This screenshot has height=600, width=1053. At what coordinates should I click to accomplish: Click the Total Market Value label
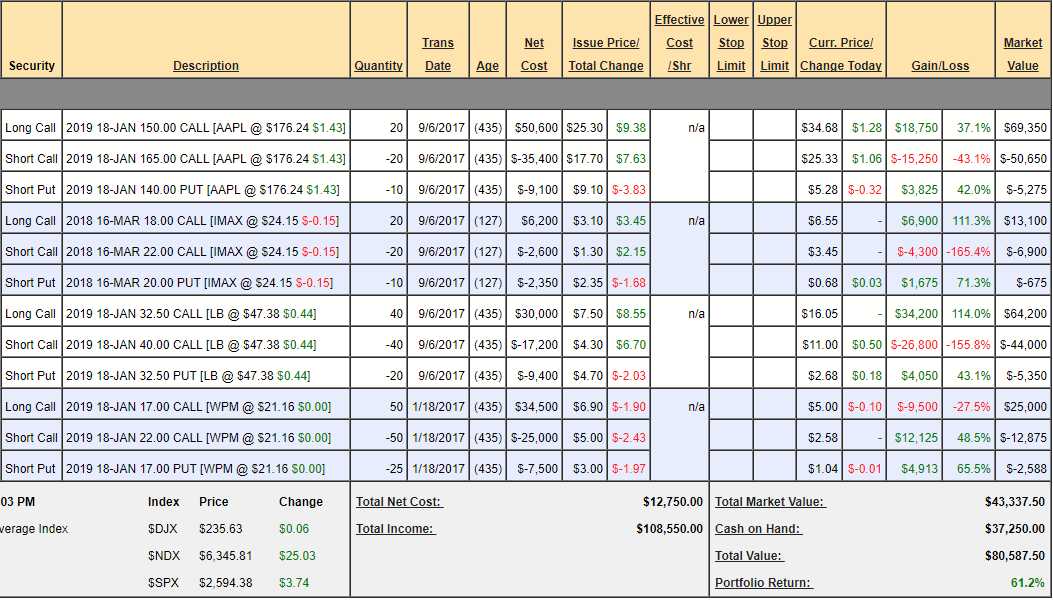point(769,502)
